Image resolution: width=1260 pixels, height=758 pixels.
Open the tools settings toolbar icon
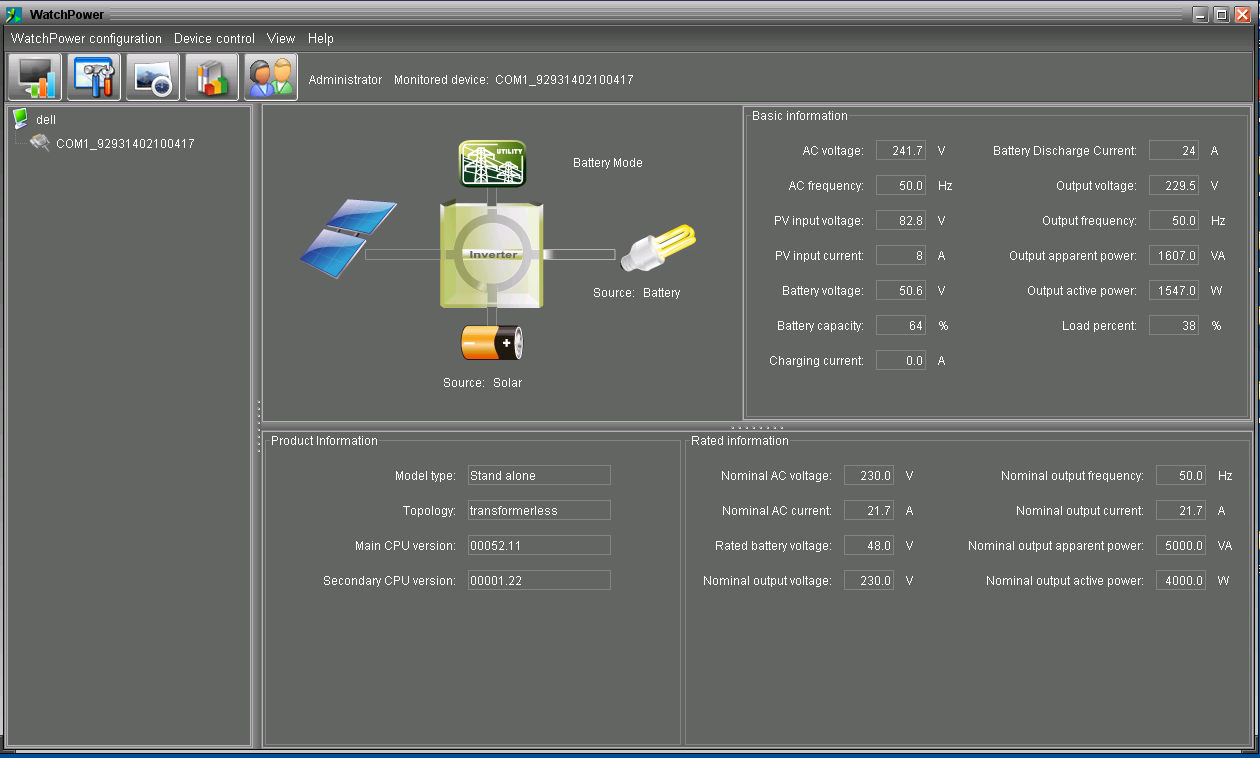(94, 77)
